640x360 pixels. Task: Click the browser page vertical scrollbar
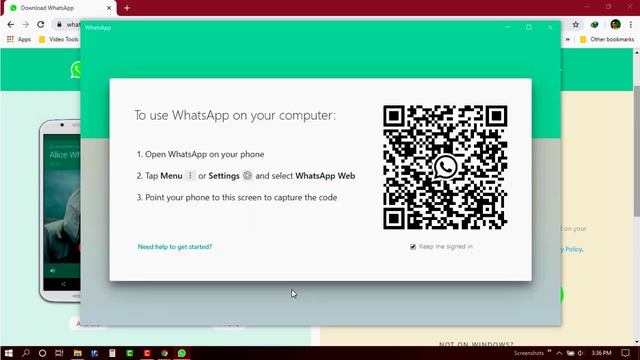pos(636,151)
